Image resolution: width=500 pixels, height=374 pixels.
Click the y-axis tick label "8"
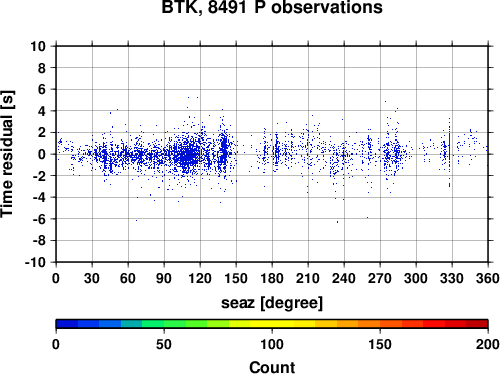coord(42,68)
